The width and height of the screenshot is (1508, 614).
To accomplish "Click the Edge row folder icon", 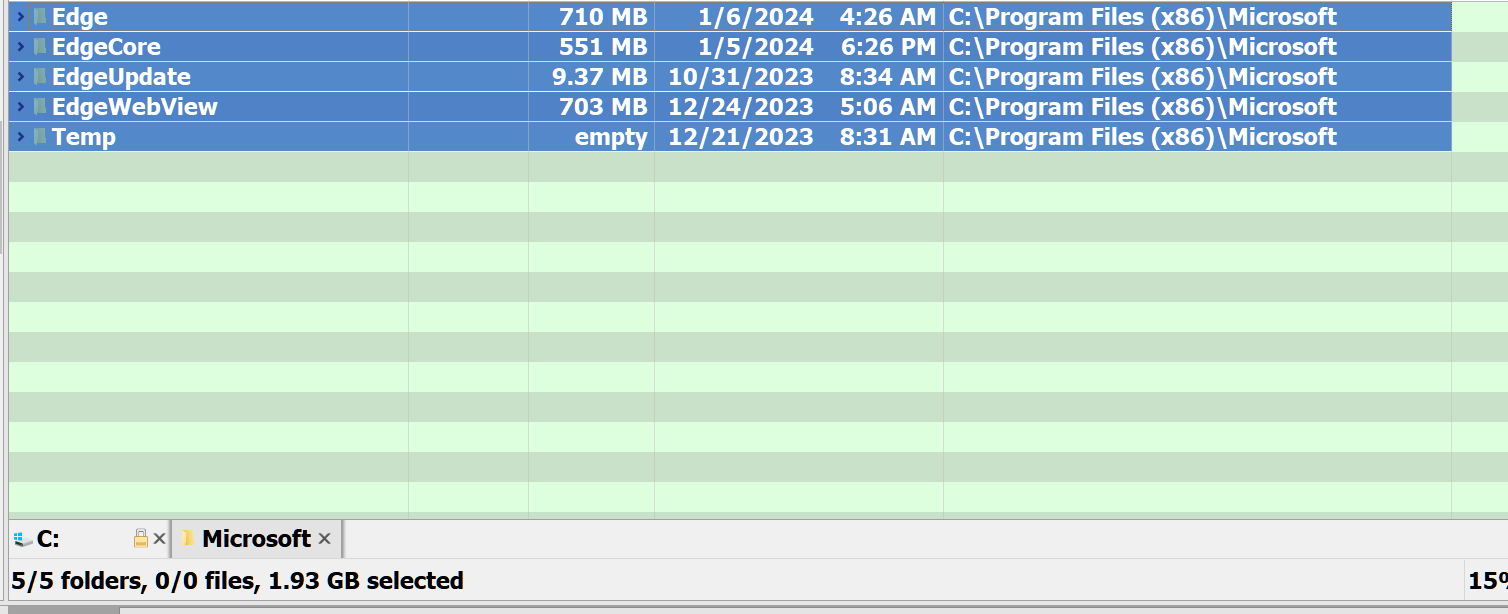I will point(40,17).
